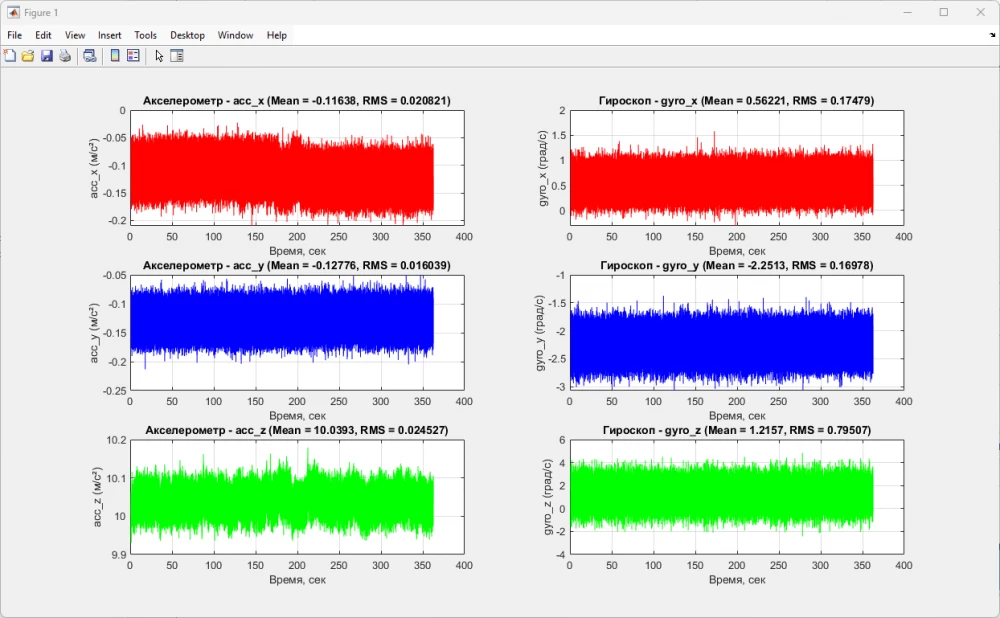The height and width of the screenshot is (618, 1000).
Task: Print the figure using the printer icon
Action: tap(64, 55)
